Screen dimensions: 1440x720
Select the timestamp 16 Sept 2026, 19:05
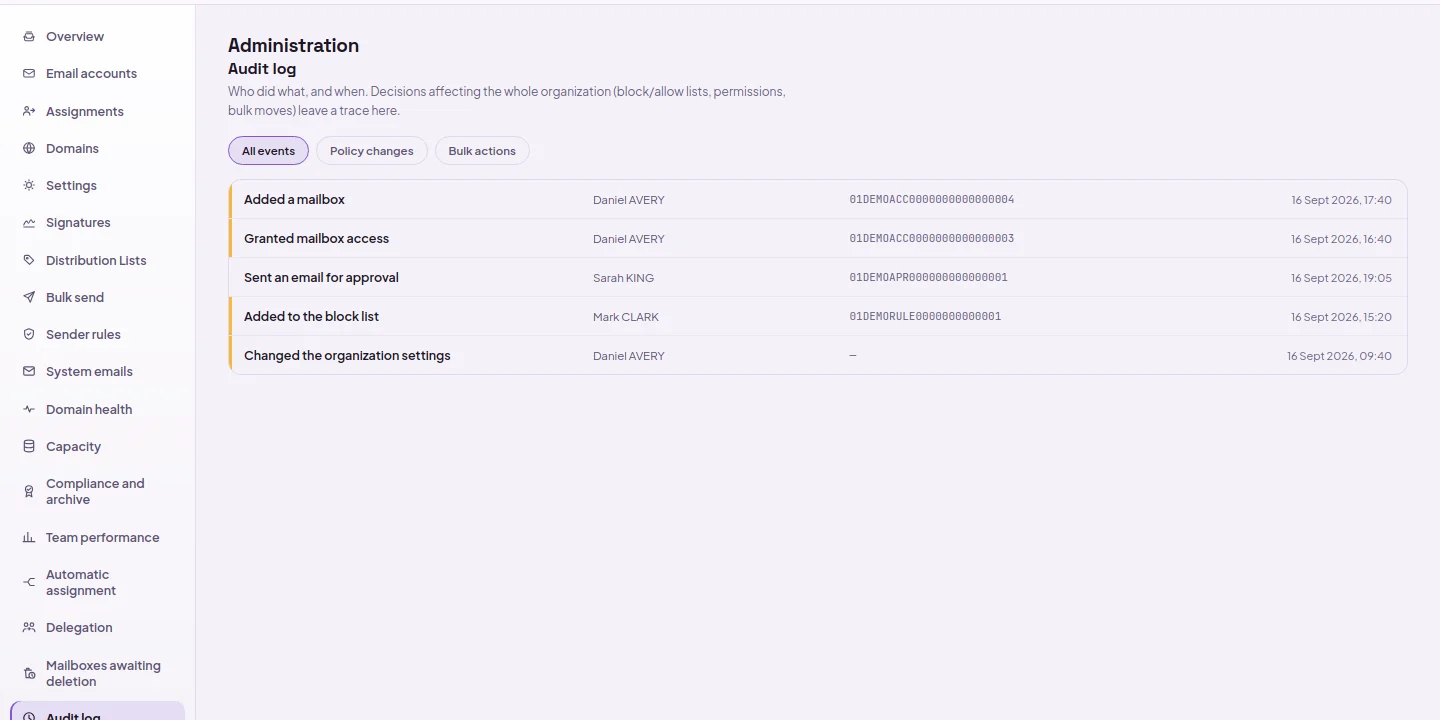1341,278
